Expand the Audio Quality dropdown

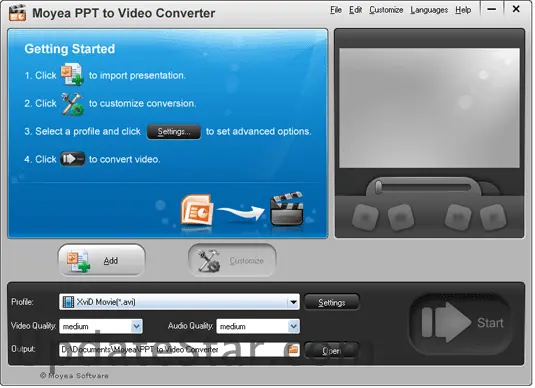293,327
